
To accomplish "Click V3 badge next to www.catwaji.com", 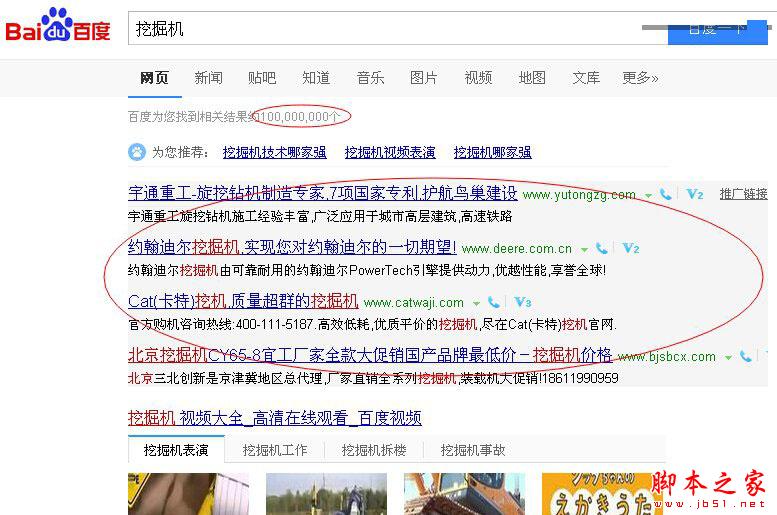I will coord(522,302).
